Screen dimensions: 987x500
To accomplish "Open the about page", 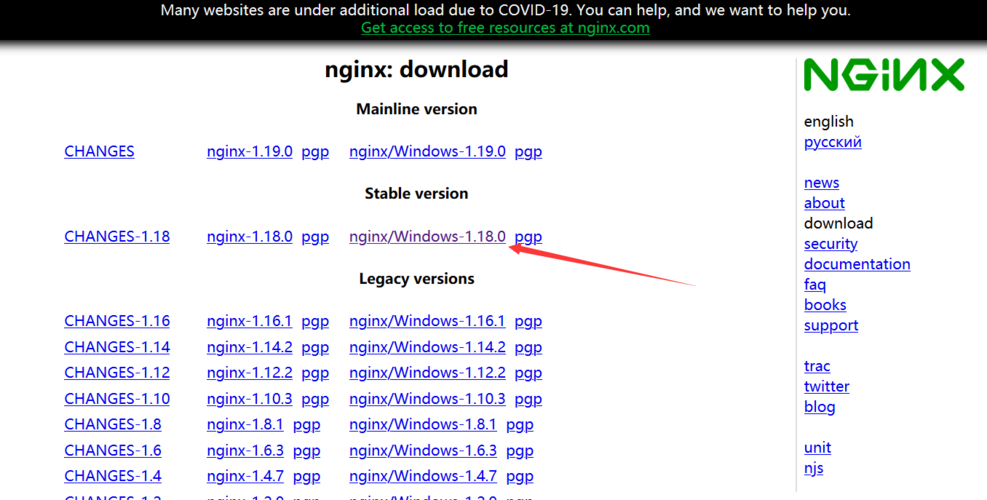I will 824,203.
